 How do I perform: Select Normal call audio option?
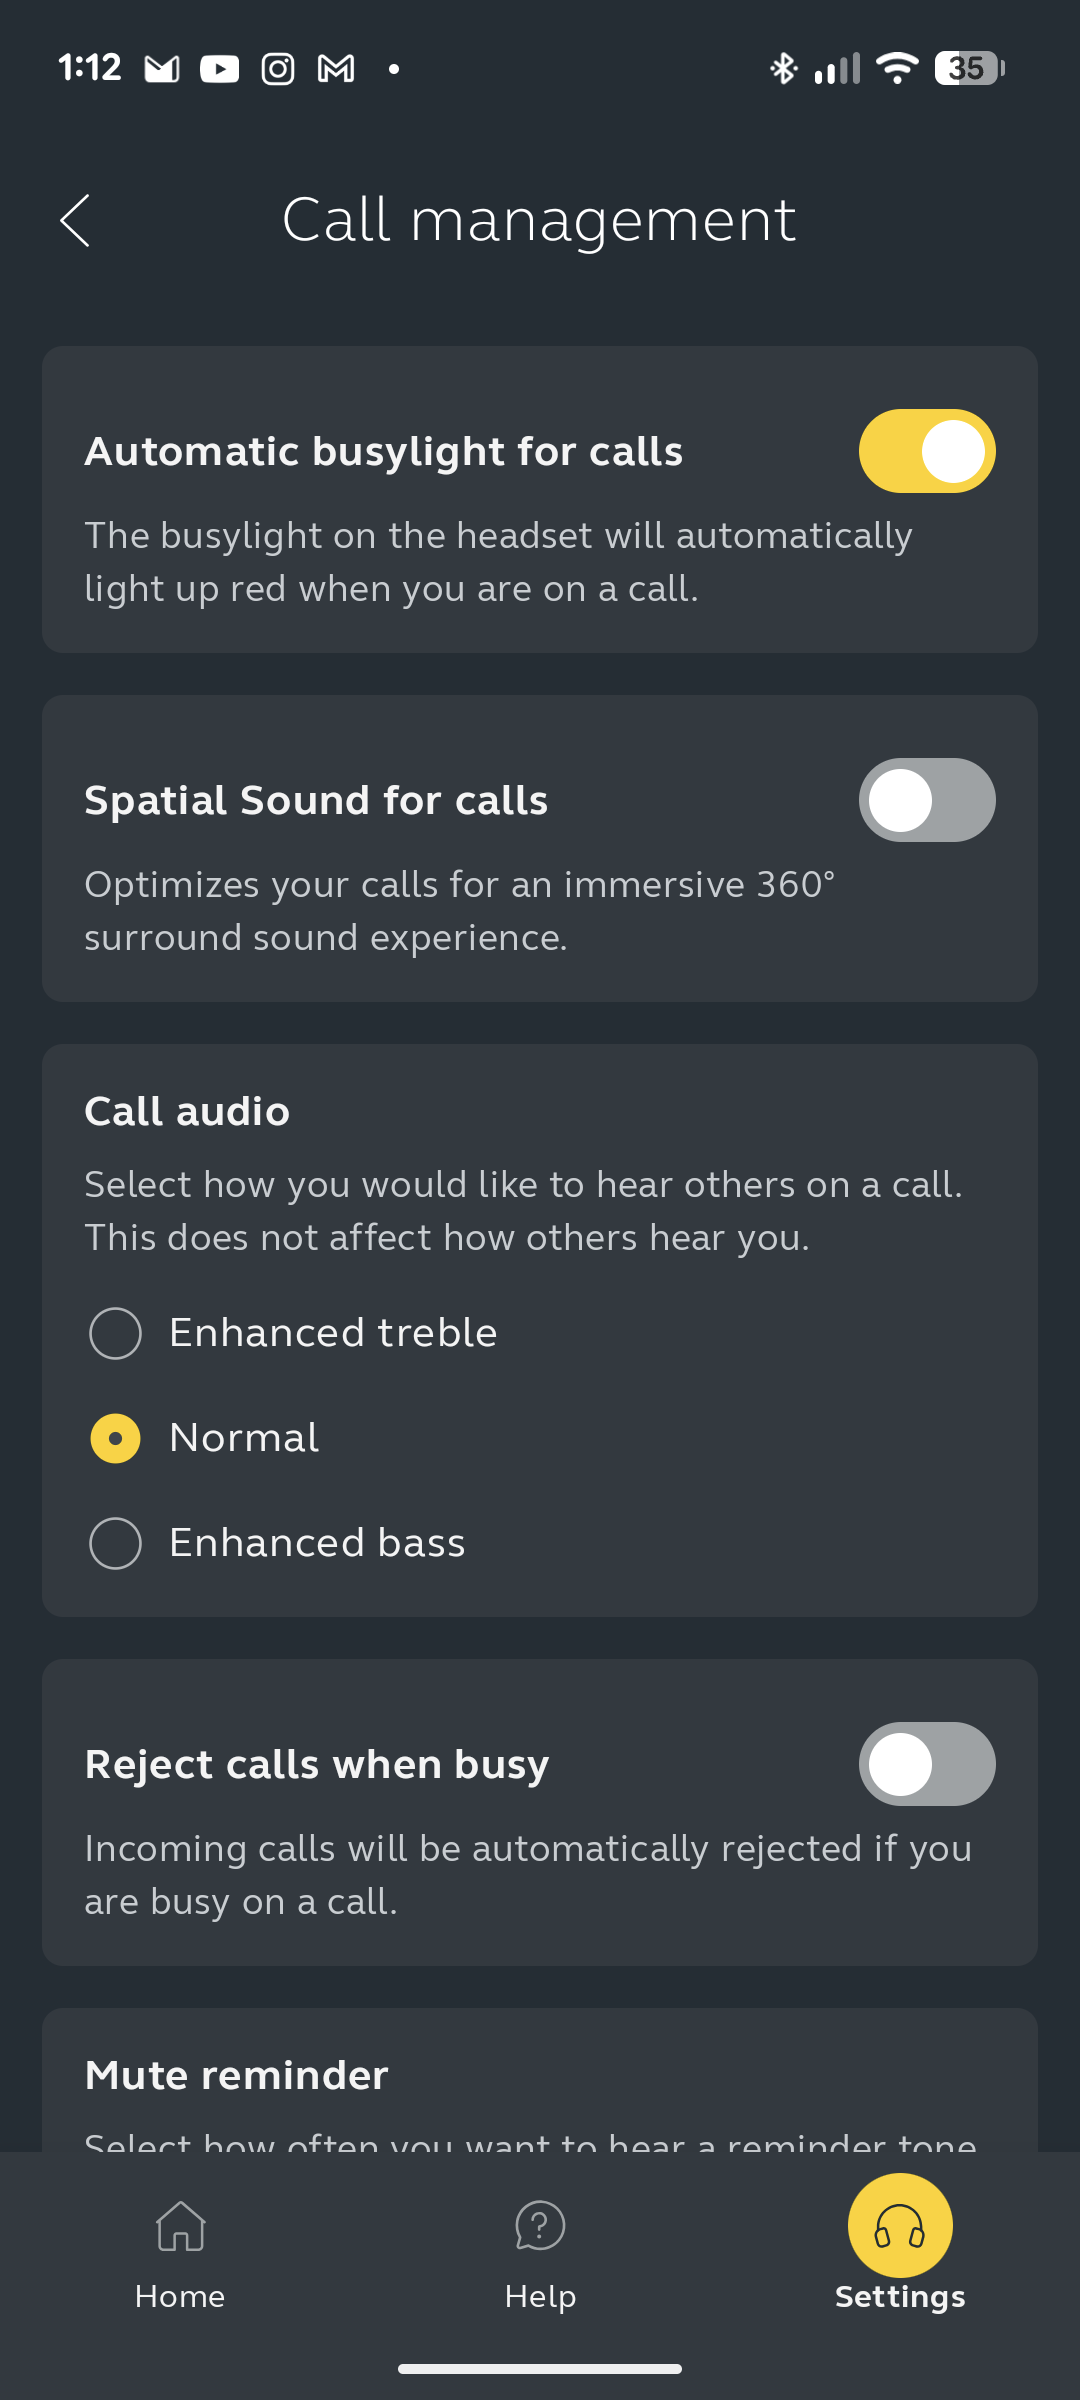coord(116,1438)
